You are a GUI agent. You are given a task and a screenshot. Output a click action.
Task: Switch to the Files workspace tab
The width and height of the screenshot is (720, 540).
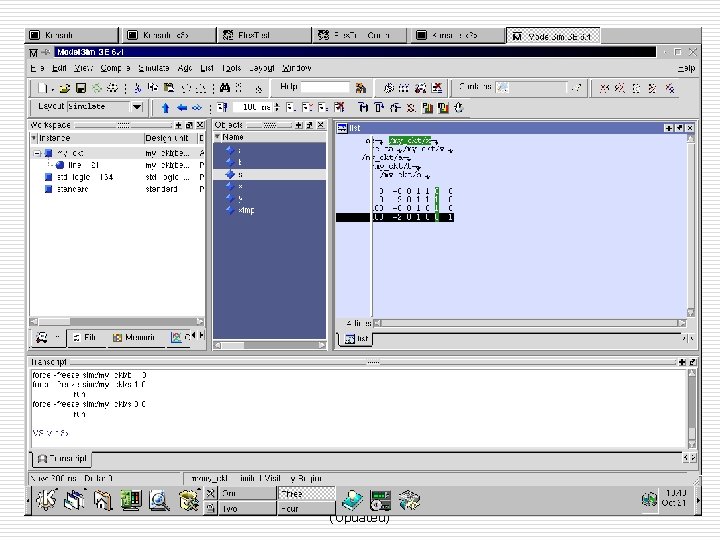pyautogui.click(x=86, y=338)
